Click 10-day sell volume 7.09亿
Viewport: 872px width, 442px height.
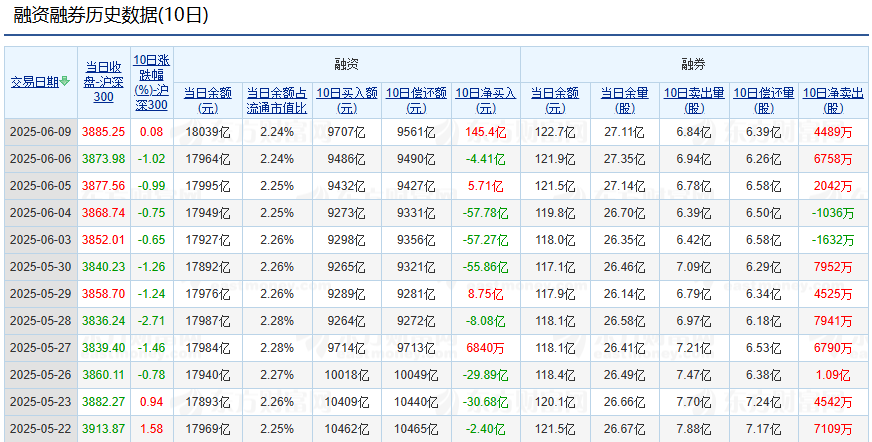coord(694,267)
